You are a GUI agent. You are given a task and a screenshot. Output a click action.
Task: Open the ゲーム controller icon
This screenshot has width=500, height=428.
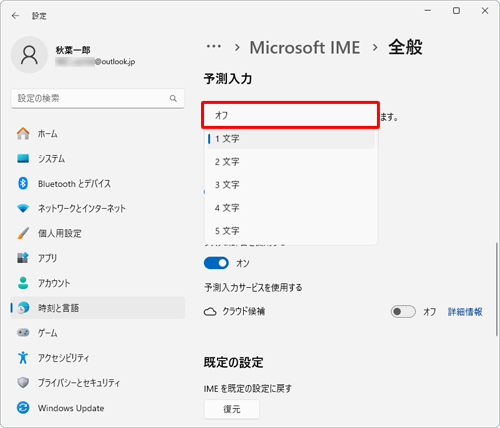pyautogui.click(x=23, y=332)
